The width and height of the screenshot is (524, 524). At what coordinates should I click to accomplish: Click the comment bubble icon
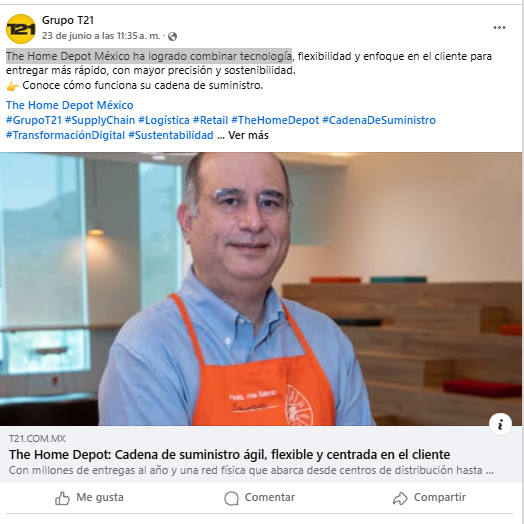(x=231, y=498)
